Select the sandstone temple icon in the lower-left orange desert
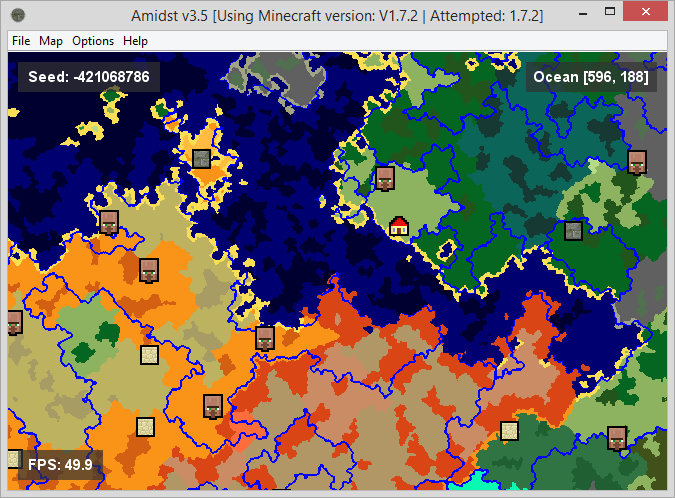This screenshot has width=675, height=498. [146, 427]
